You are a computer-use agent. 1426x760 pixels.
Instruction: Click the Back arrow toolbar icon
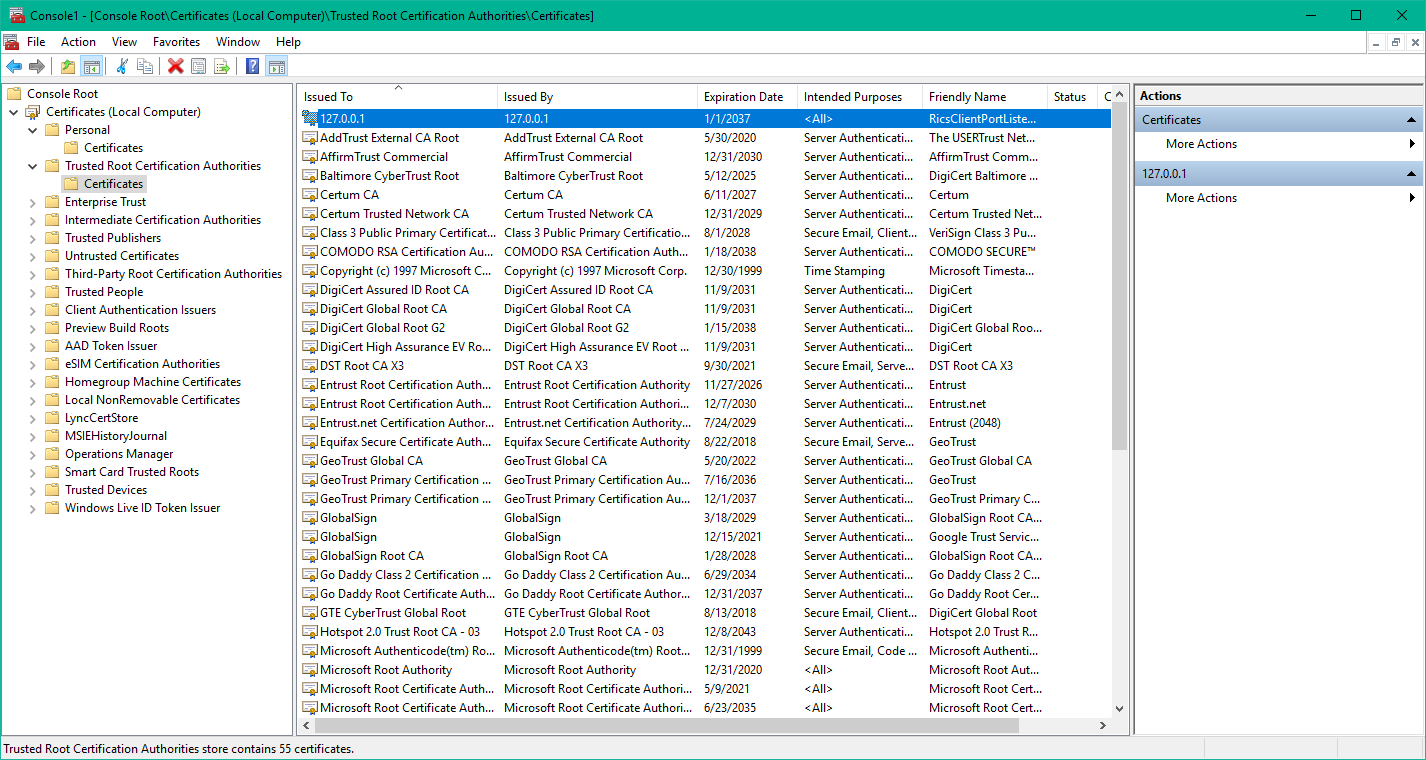click(x=14, y=66)
